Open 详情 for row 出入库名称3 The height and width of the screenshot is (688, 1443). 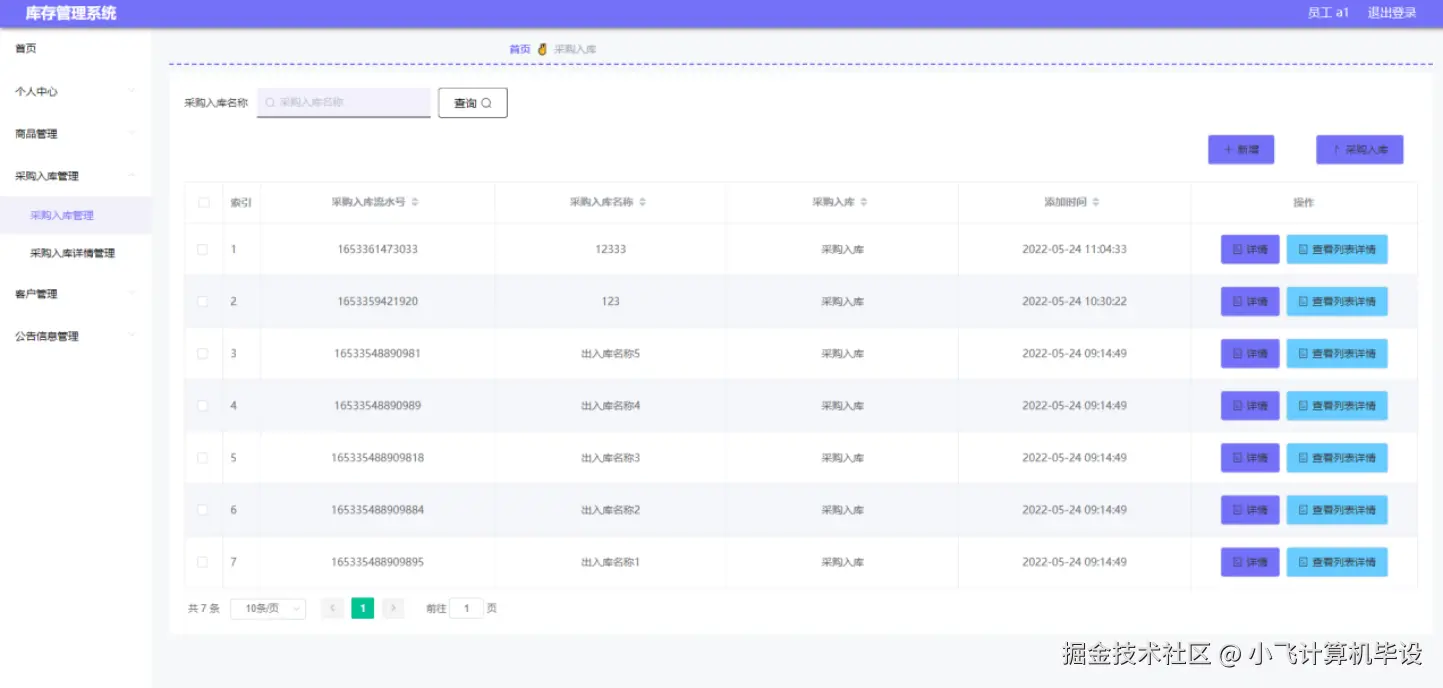coord(1250,457)
